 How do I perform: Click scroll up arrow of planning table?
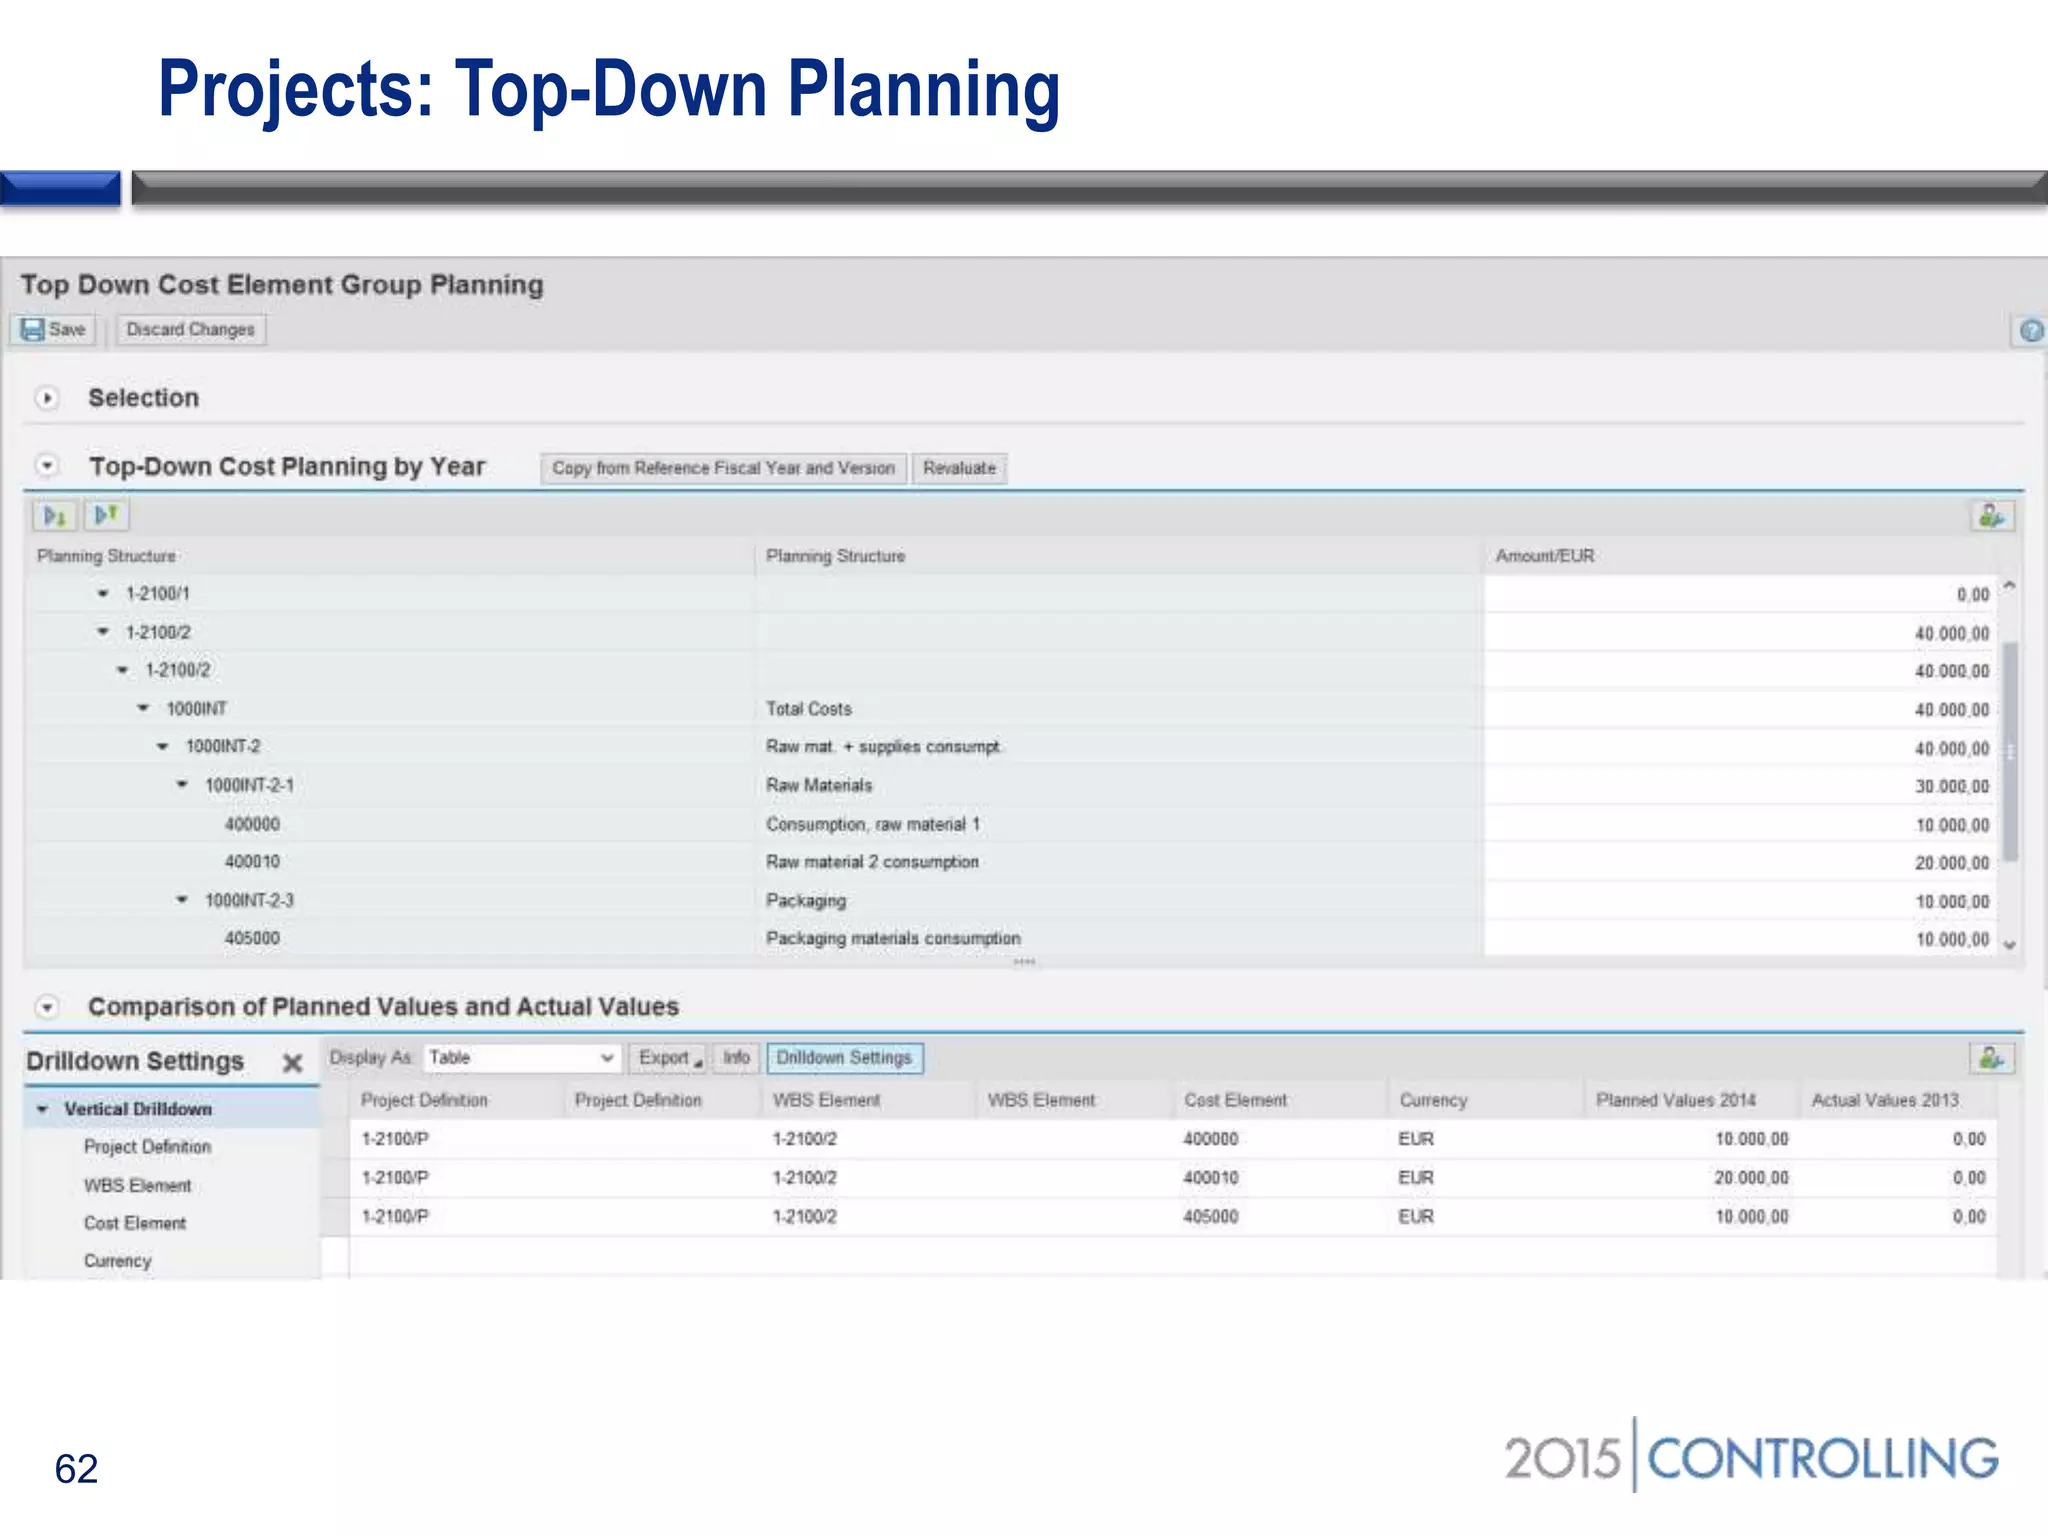[2010, 586]
